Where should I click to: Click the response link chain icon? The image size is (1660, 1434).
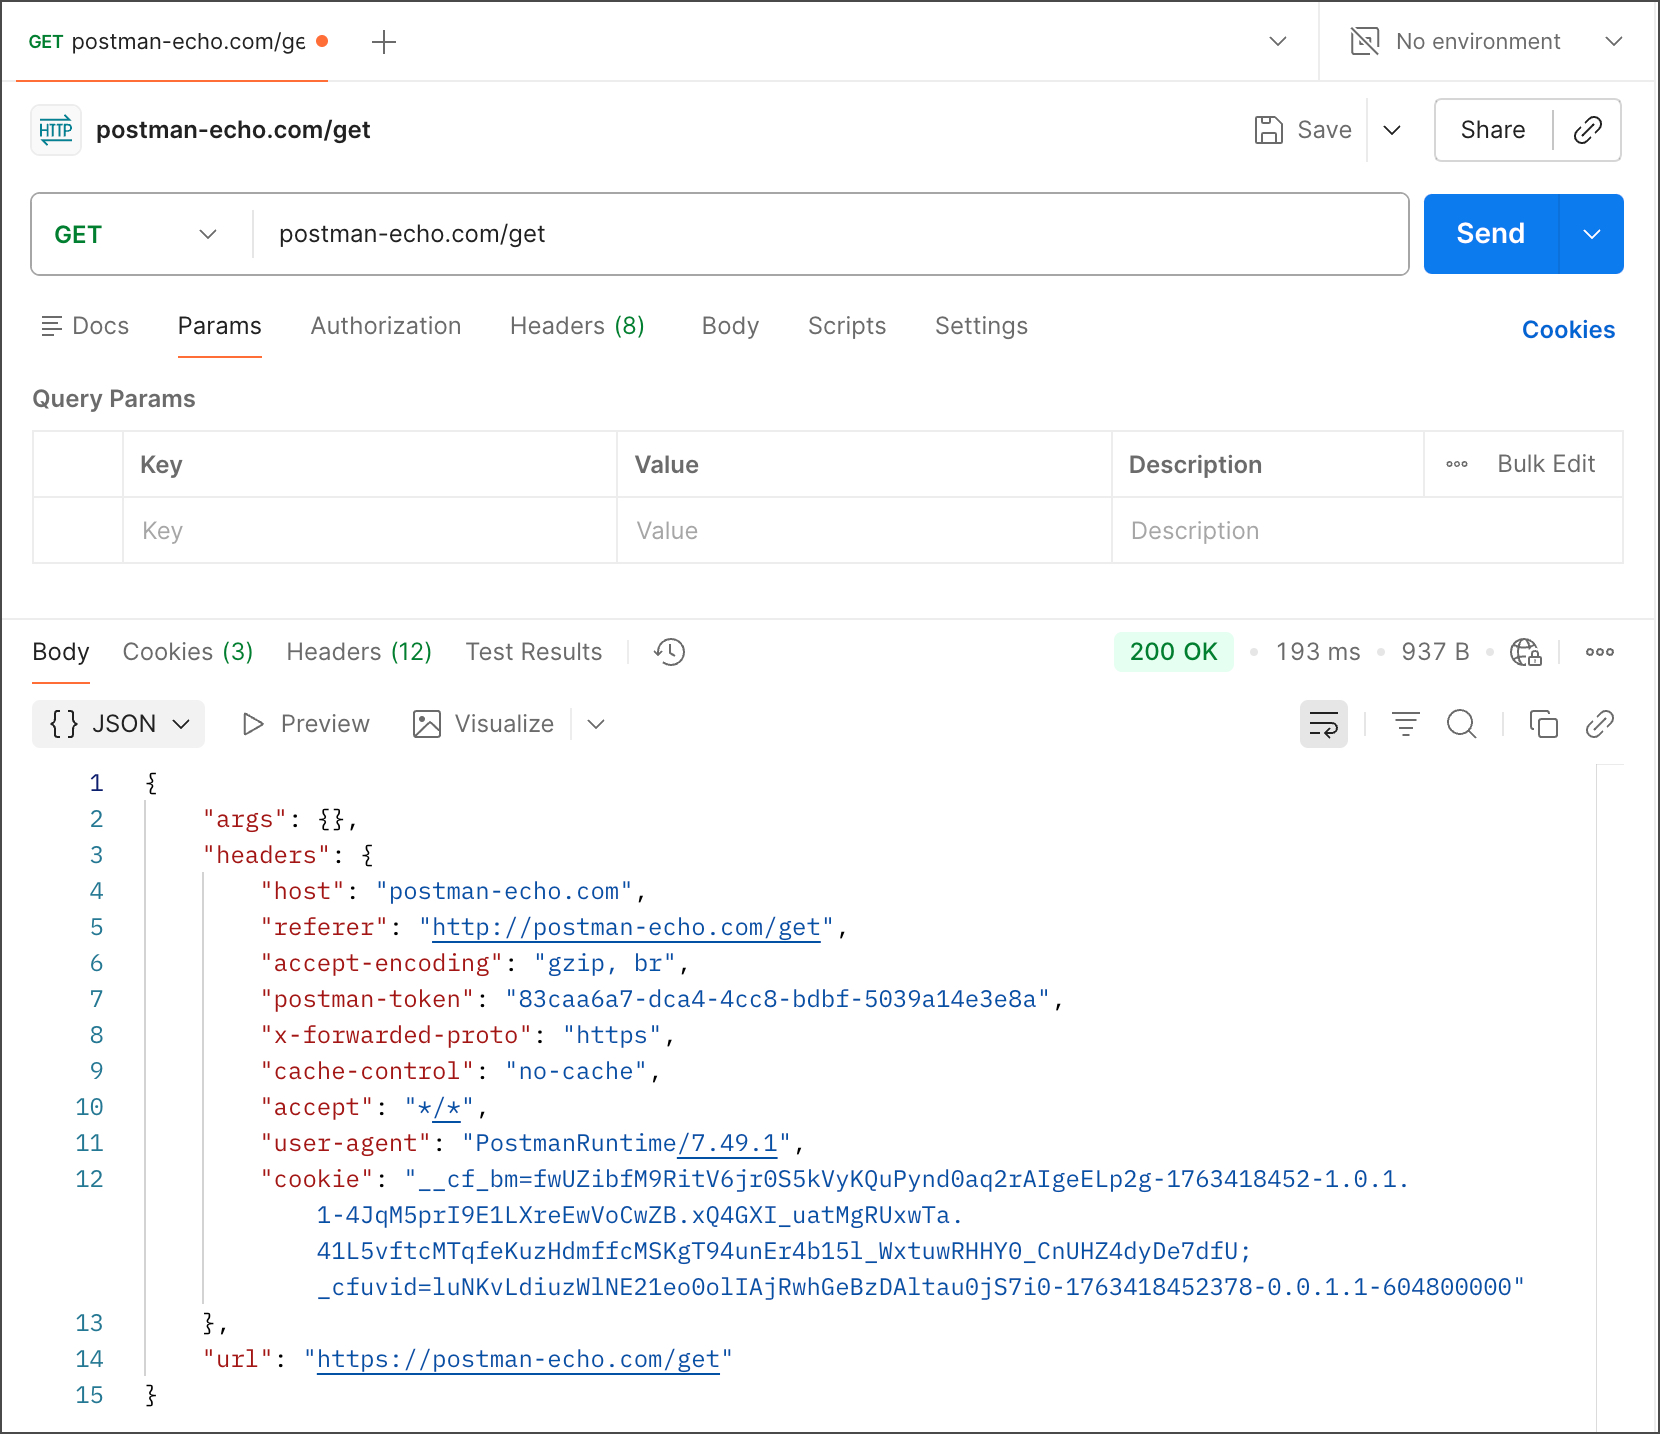pos(1599,724)
